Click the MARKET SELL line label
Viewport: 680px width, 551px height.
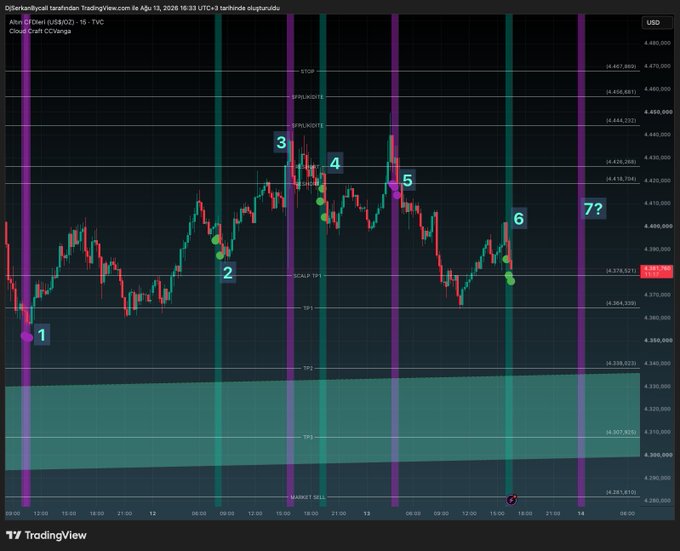pyautogui.click(x=307, y=497)
